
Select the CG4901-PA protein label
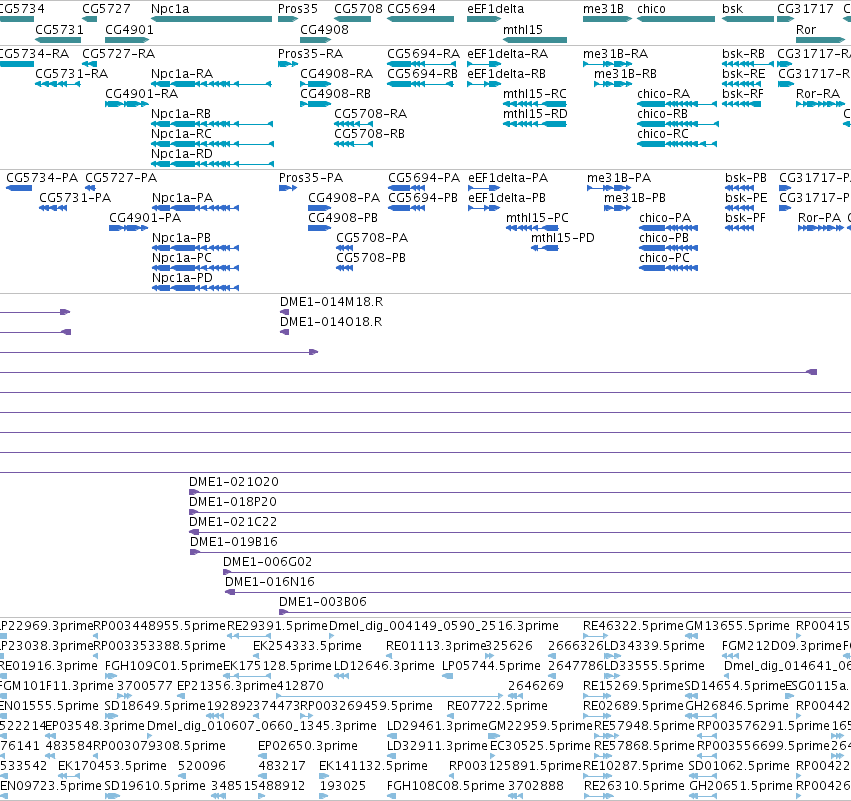point(145,217)
